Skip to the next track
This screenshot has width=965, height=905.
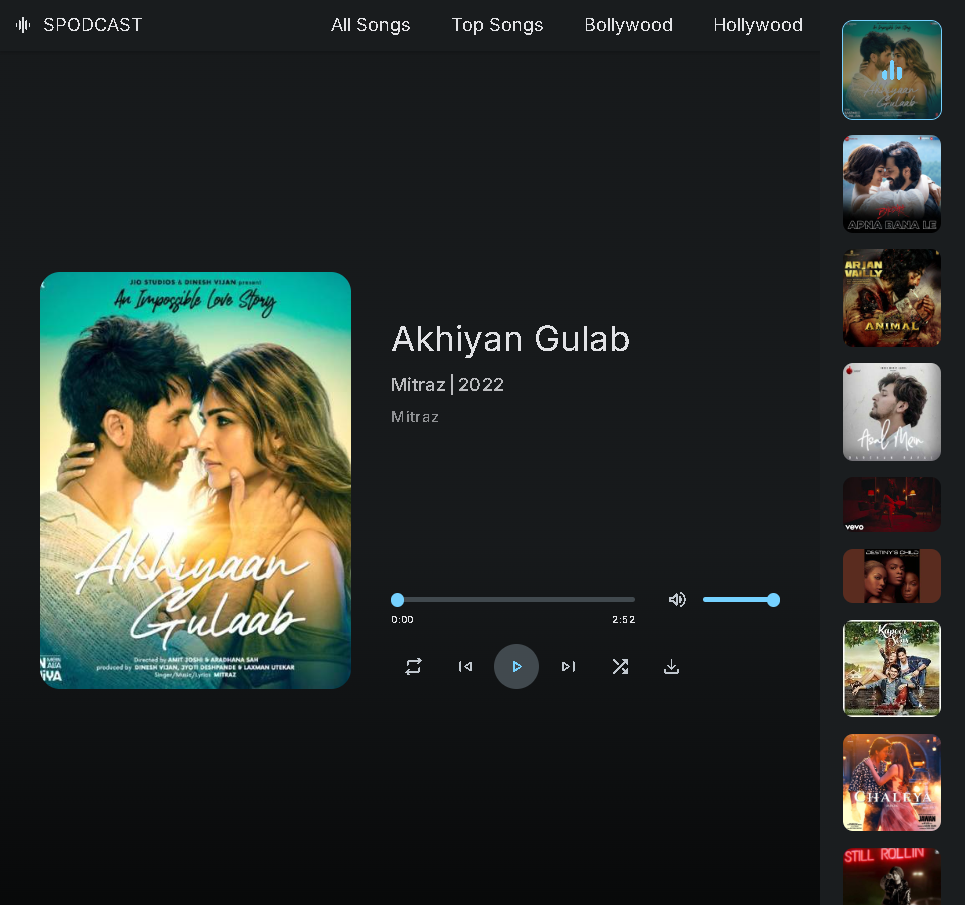[568, 666]
